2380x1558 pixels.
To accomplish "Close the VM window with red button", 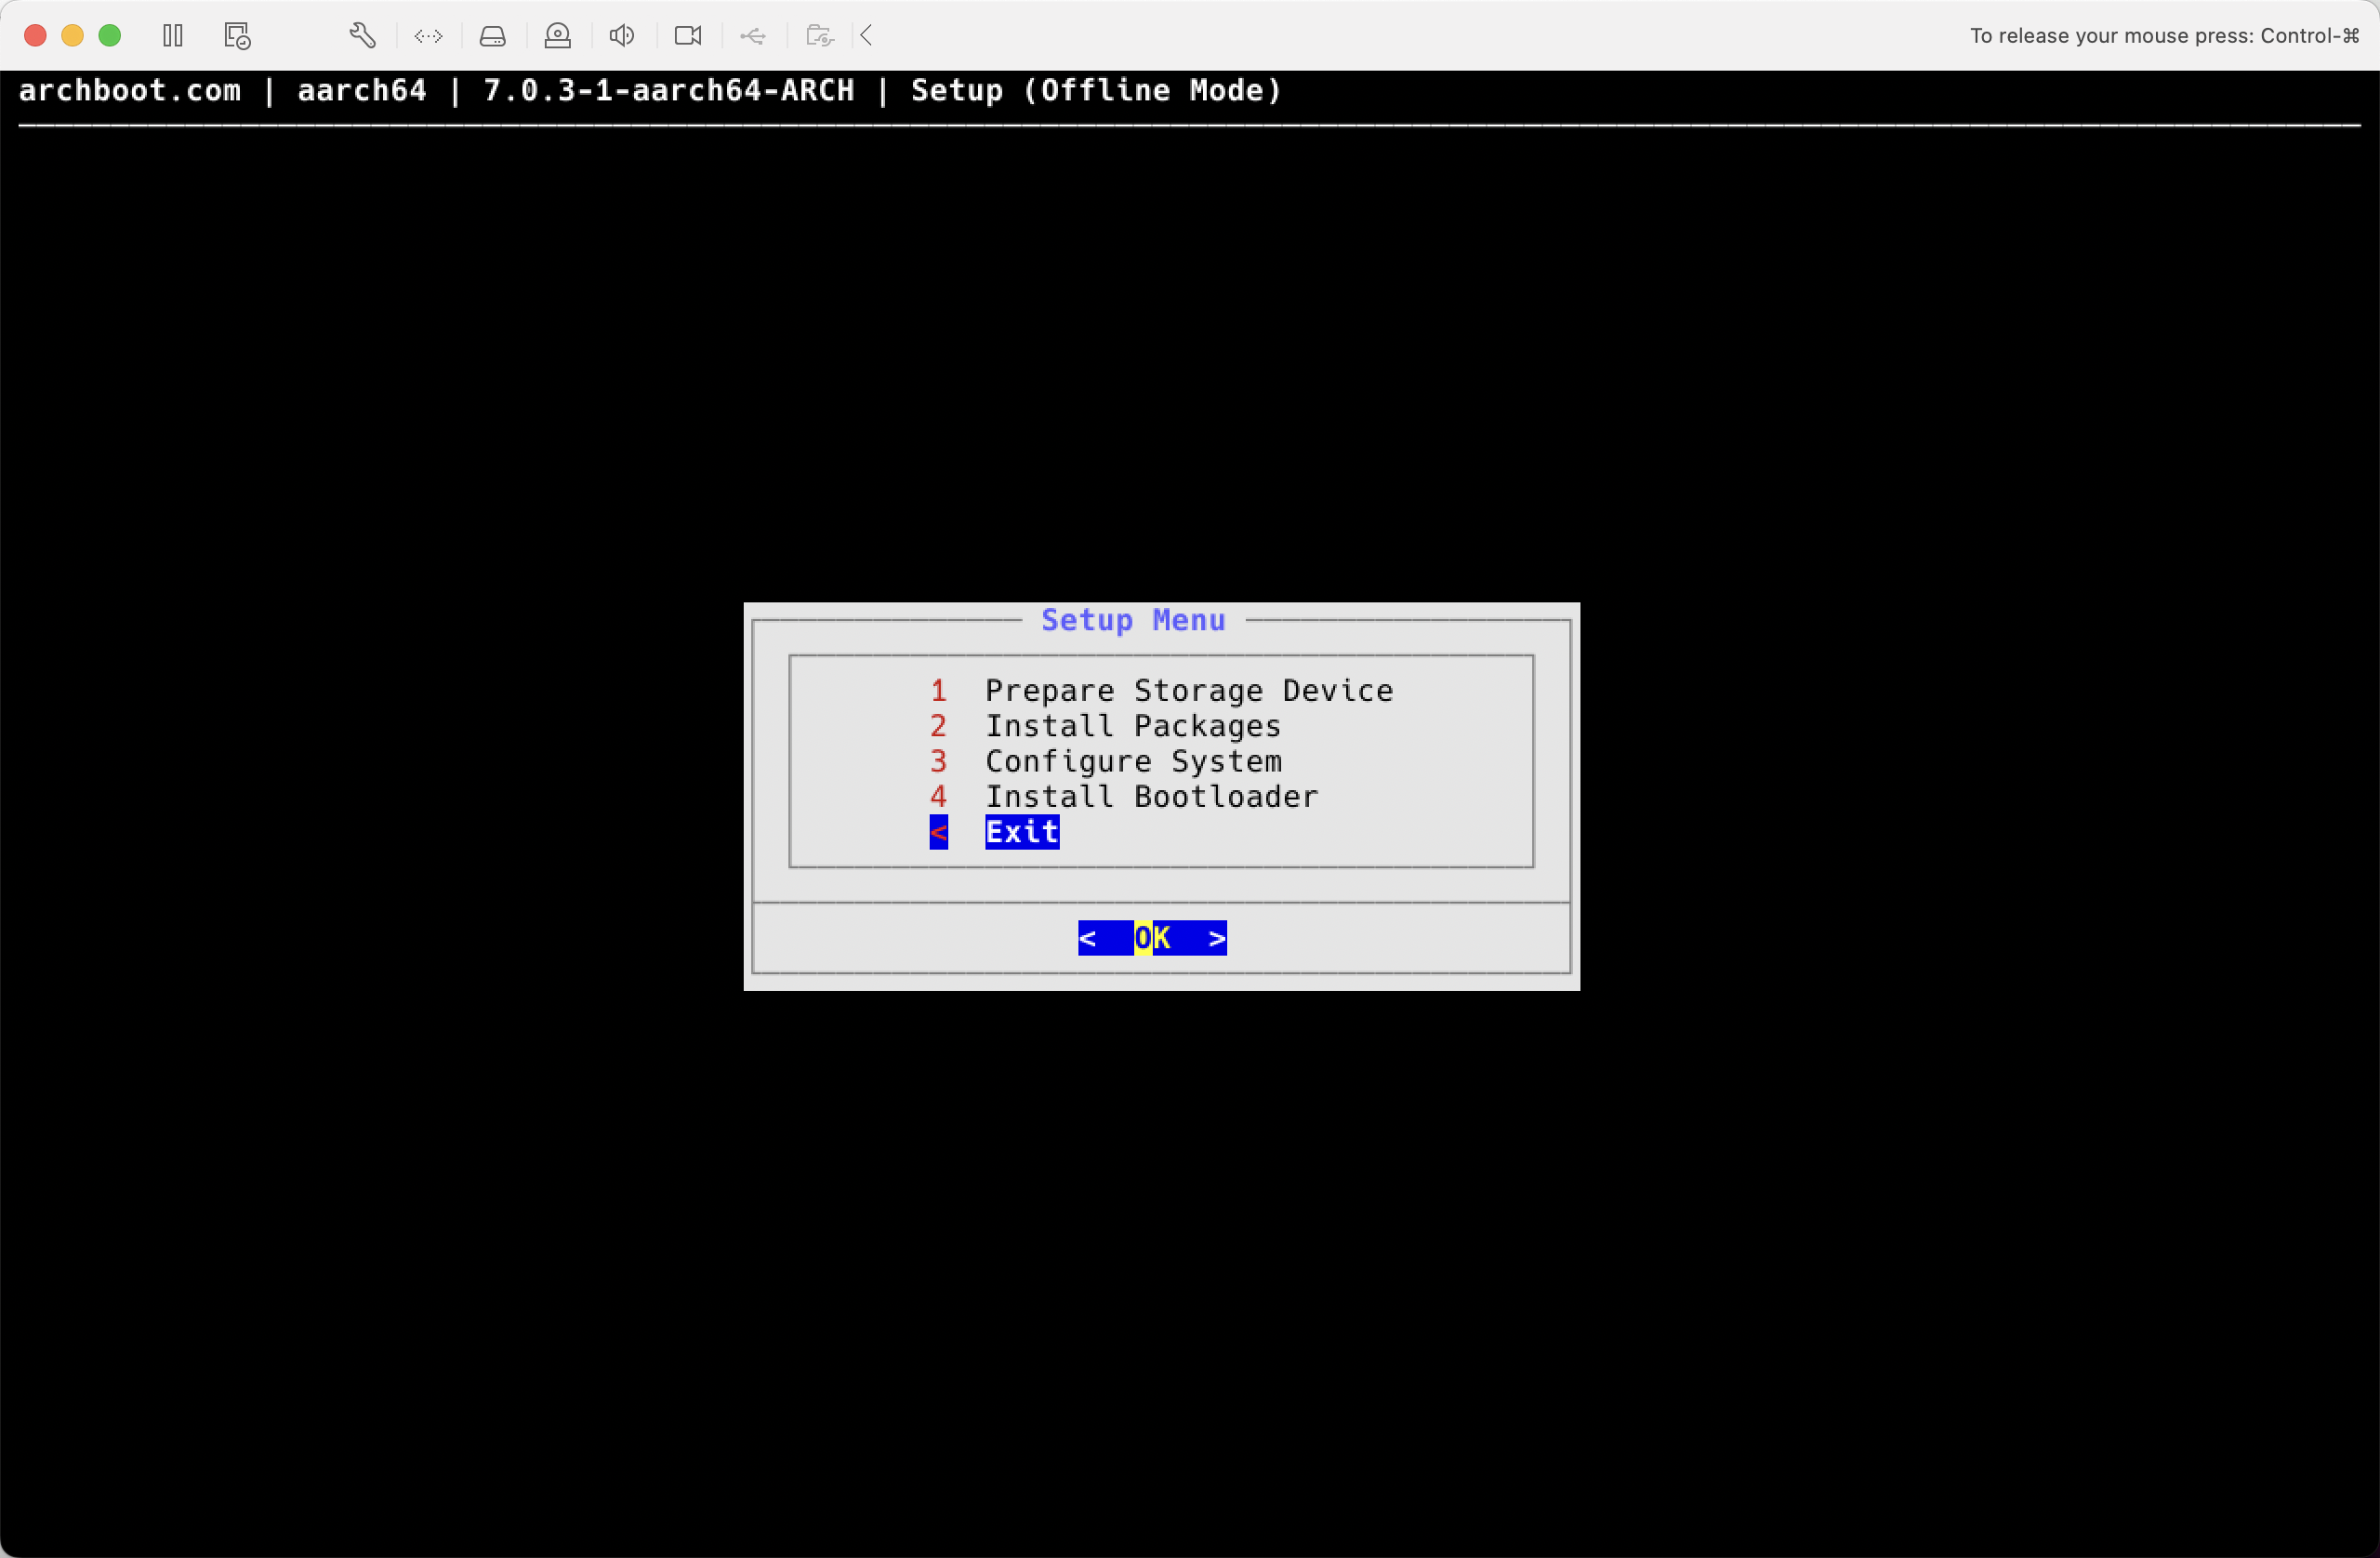I will (35, 36).
